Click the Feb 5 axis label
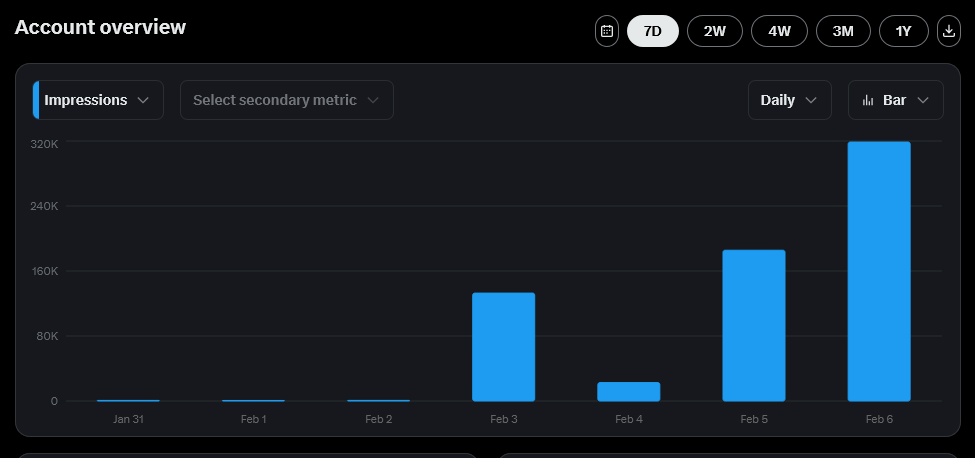 point(754,419)
